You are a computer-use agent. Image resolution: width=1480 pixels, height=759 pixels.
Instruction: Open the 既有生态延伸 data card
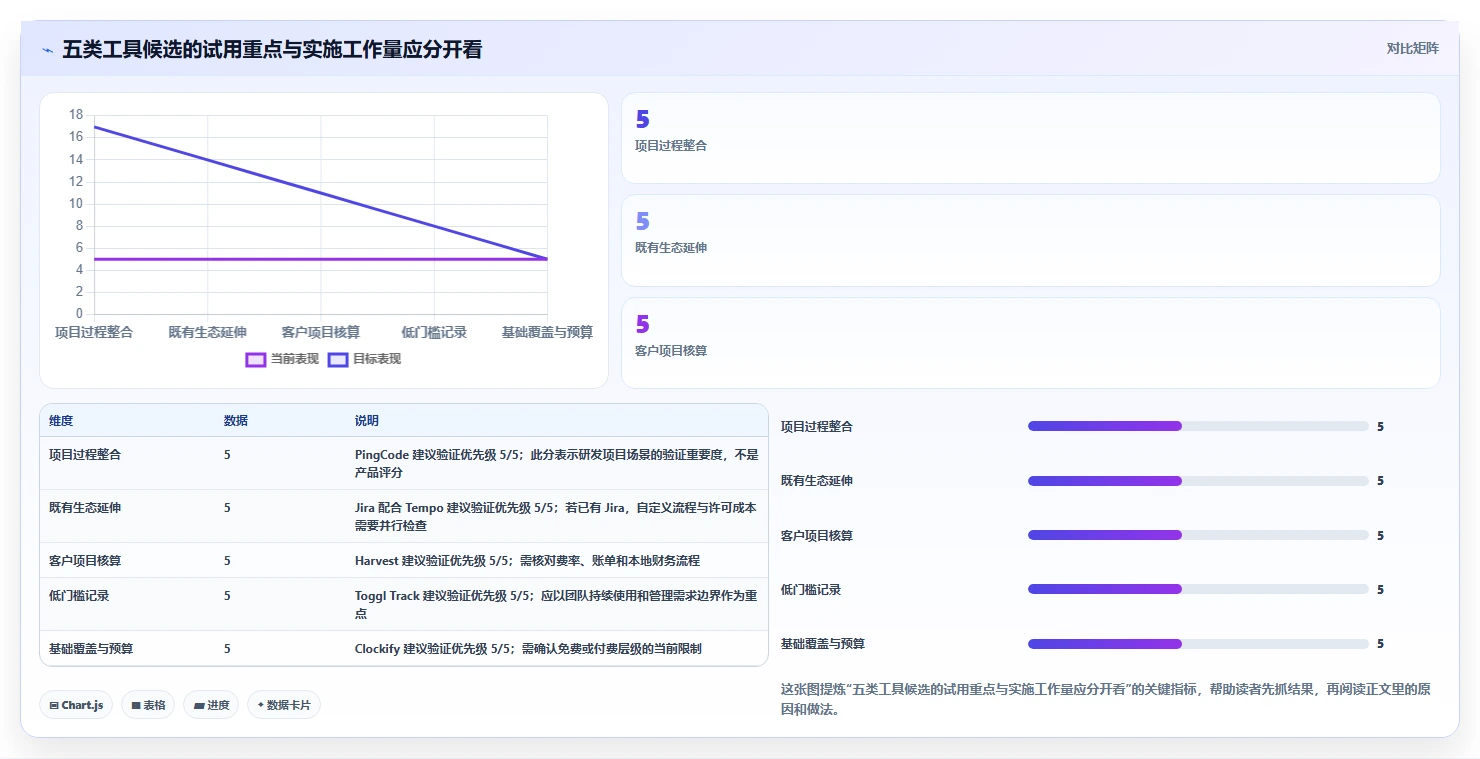[x=1031, y=241]
